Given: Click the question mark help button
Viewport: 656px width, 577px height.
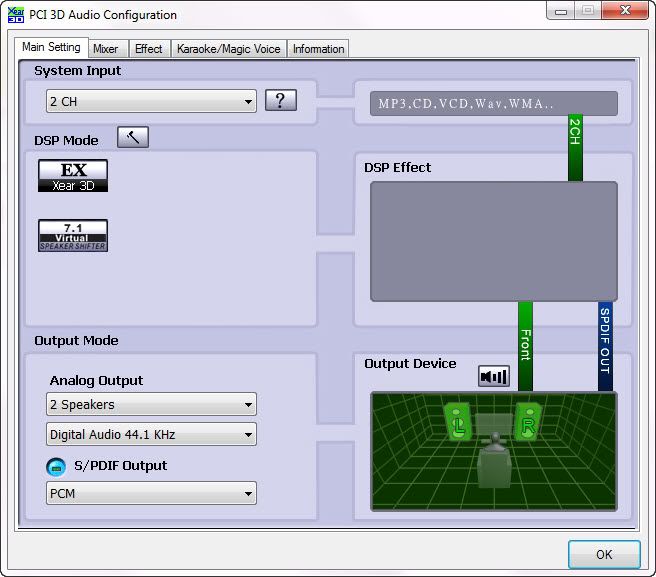Looking at the screenshot, I should (x=281, y=100).
